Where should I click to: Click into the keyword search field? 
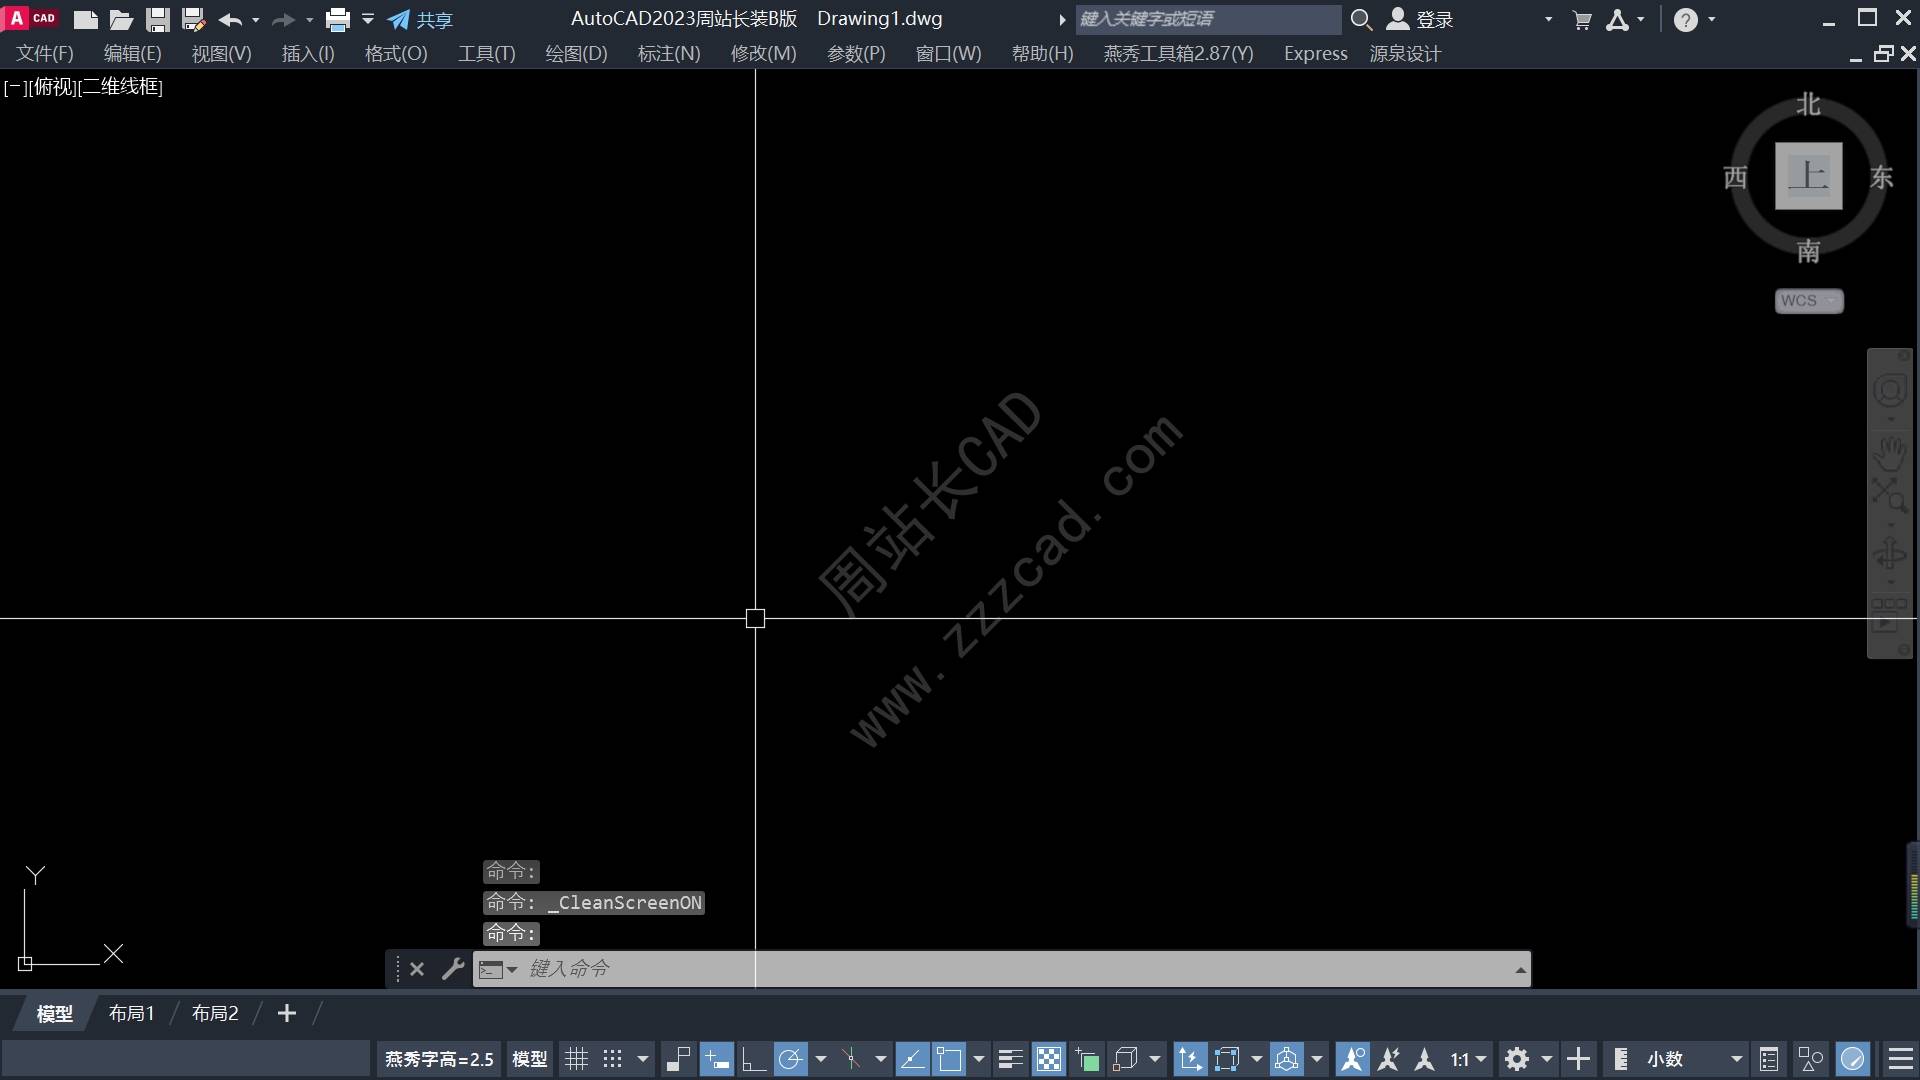(x=1207, y=19)
